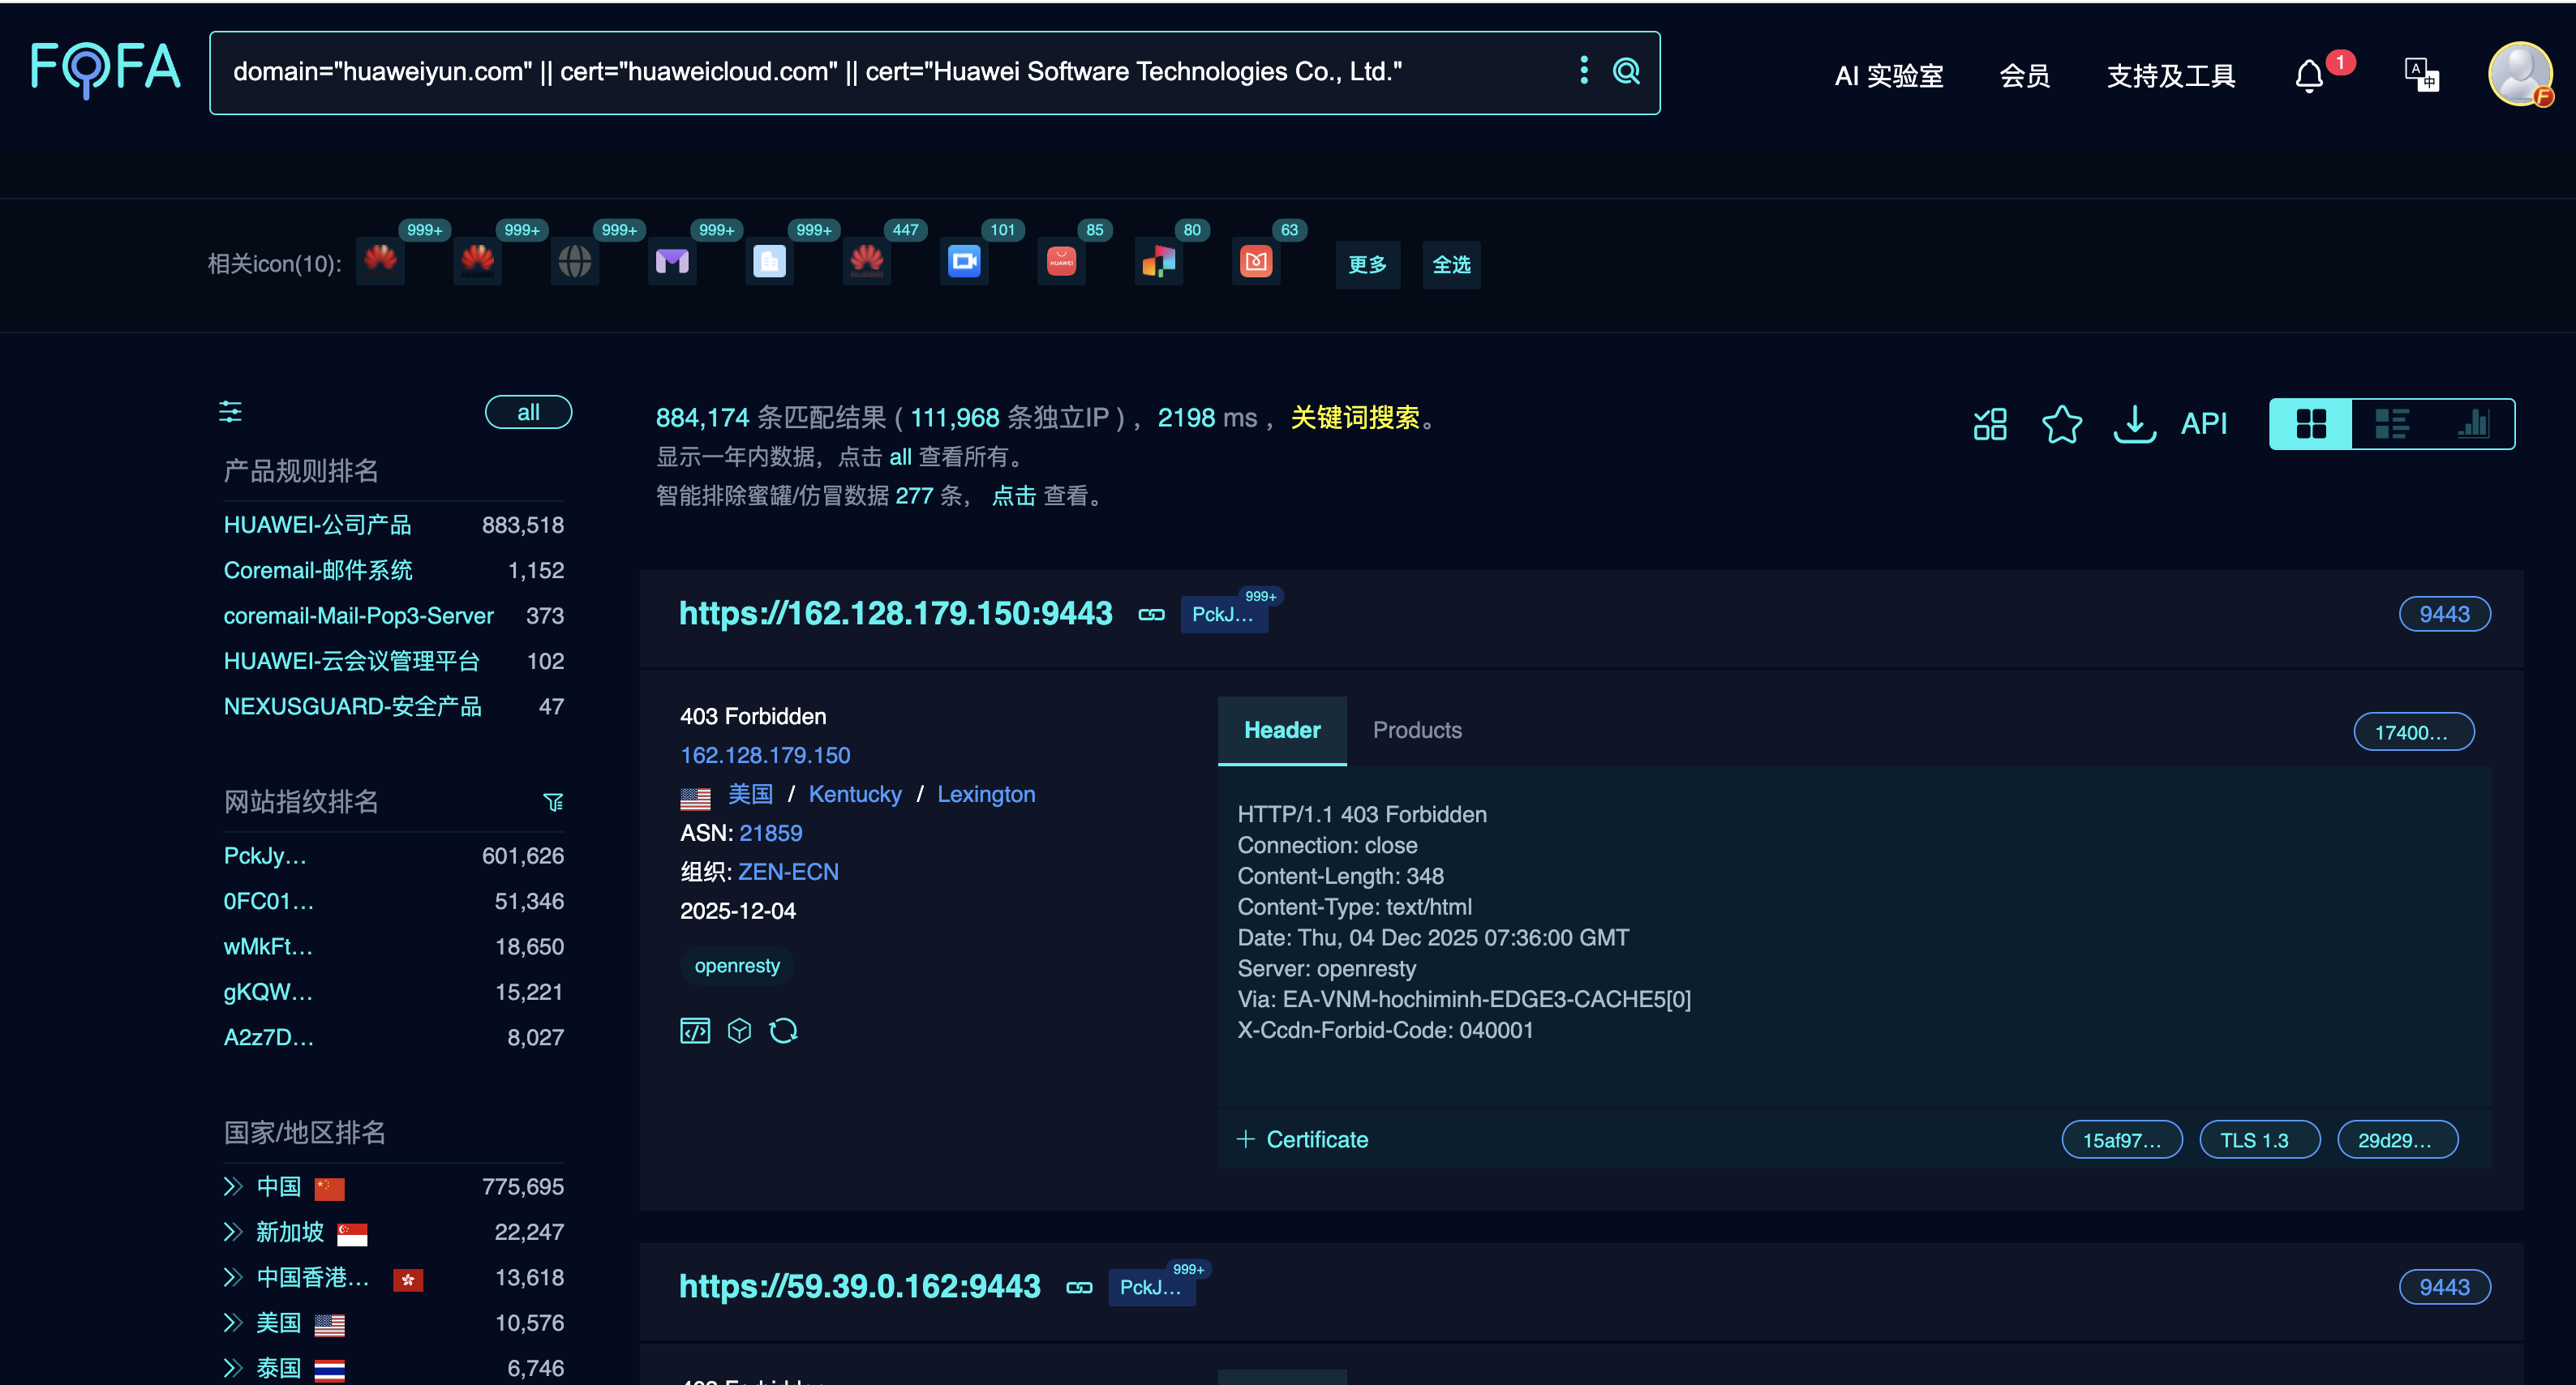Open the website source code icon
The image size is (2576, 1385).
(695, 1031)
